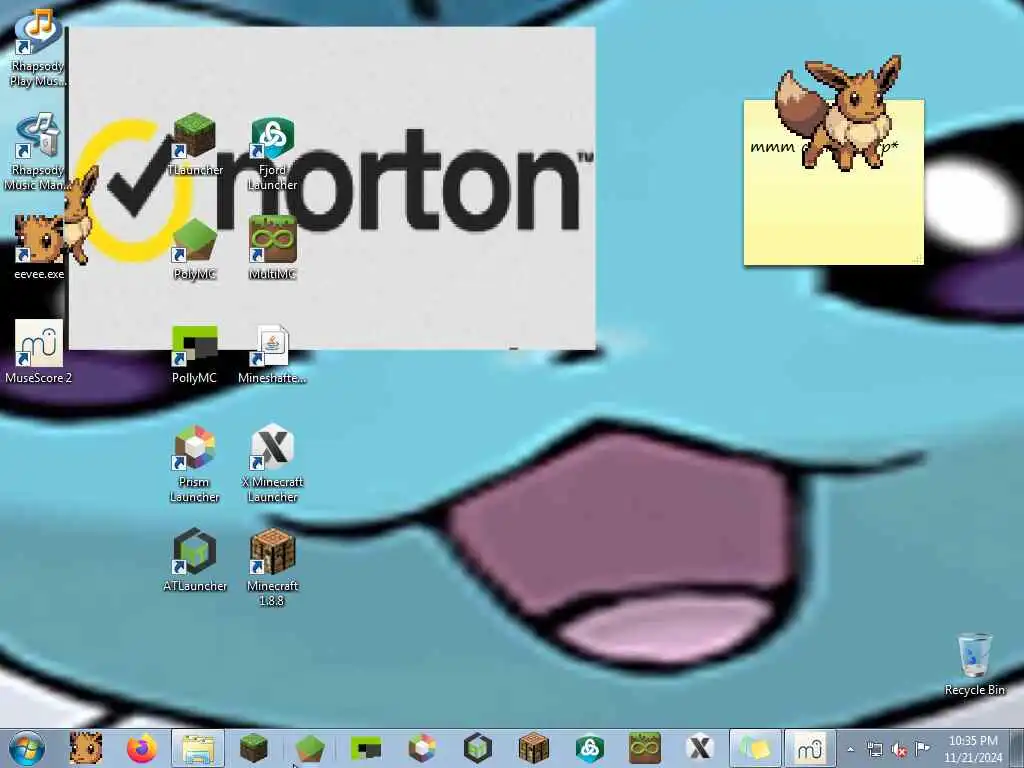
Task: Select the PollyMC desktop shortcut
Action: [194, 354]
